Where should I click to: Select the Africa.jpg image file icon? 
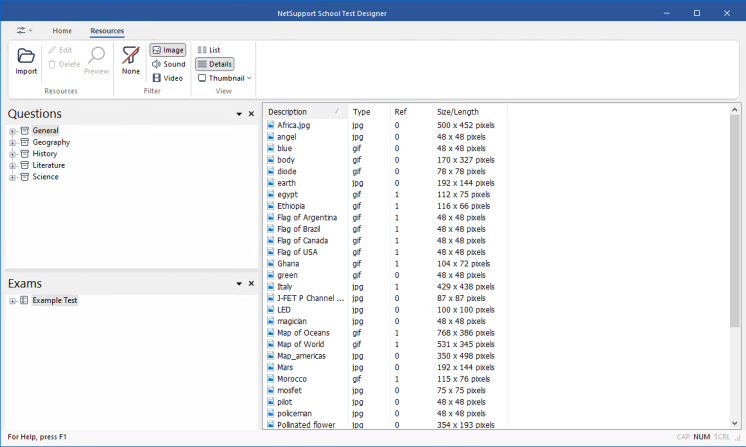click(x=270, y=125)
